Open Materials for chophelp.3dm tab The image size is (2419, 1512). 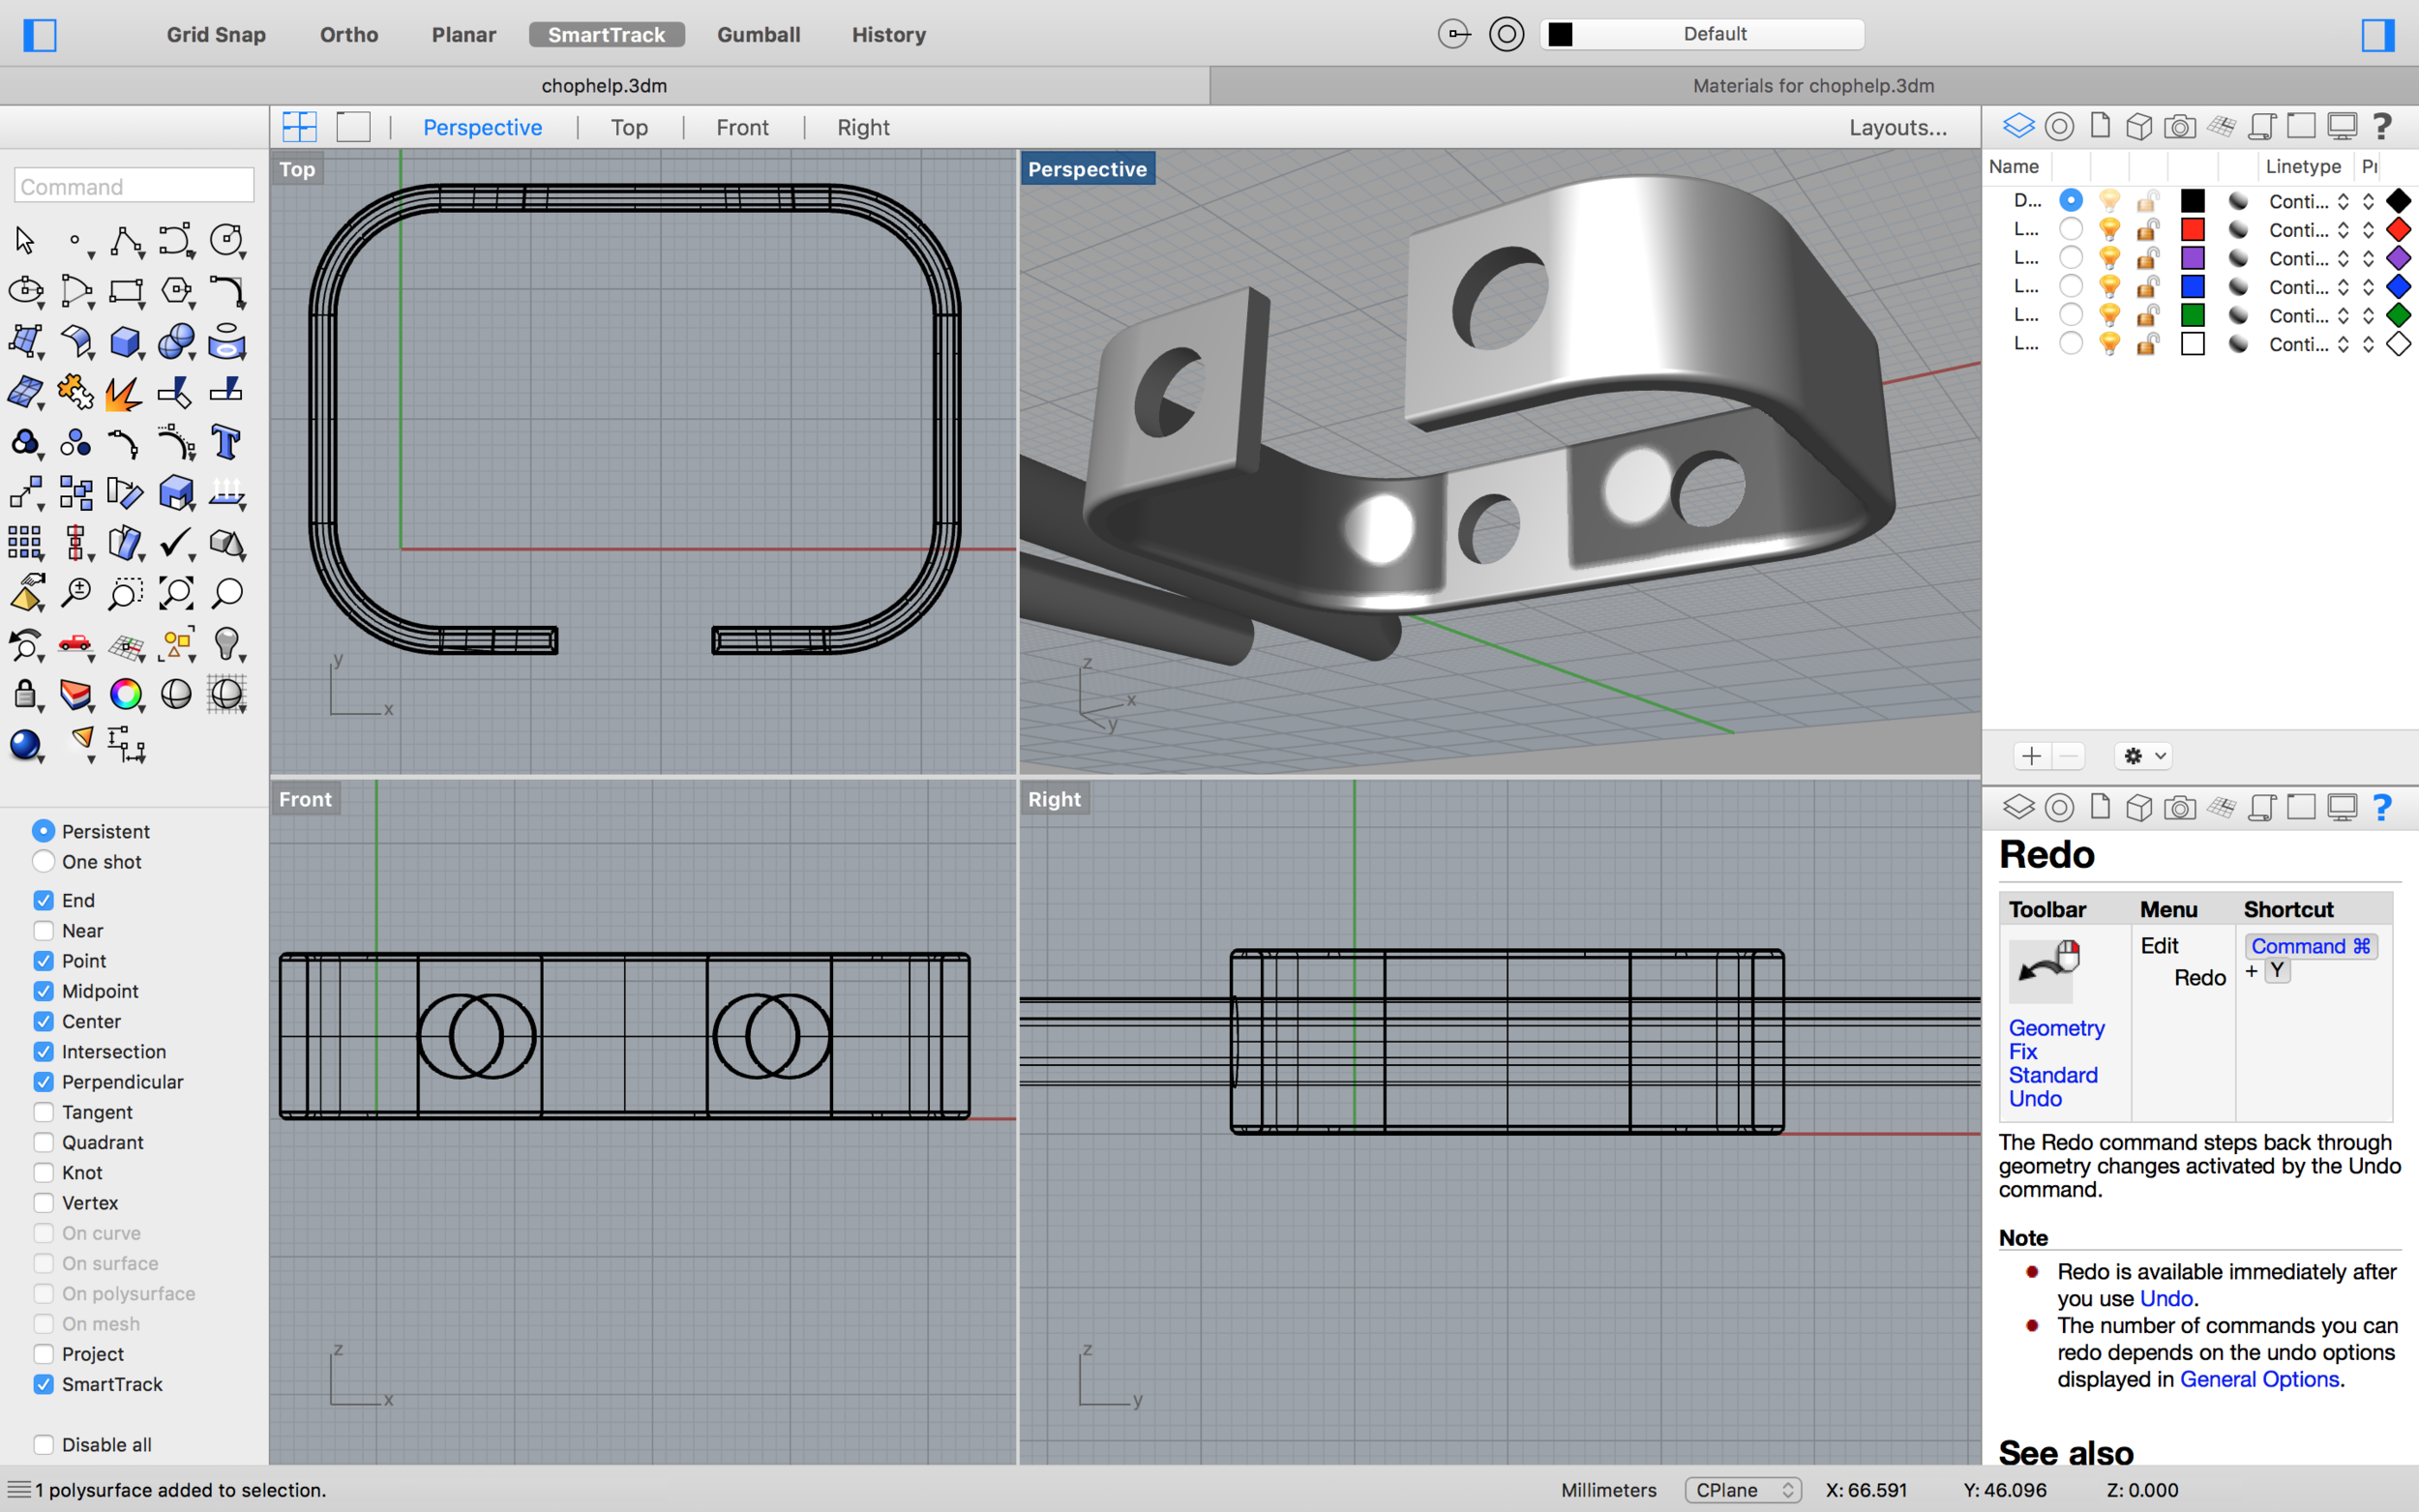[1813, 86]
